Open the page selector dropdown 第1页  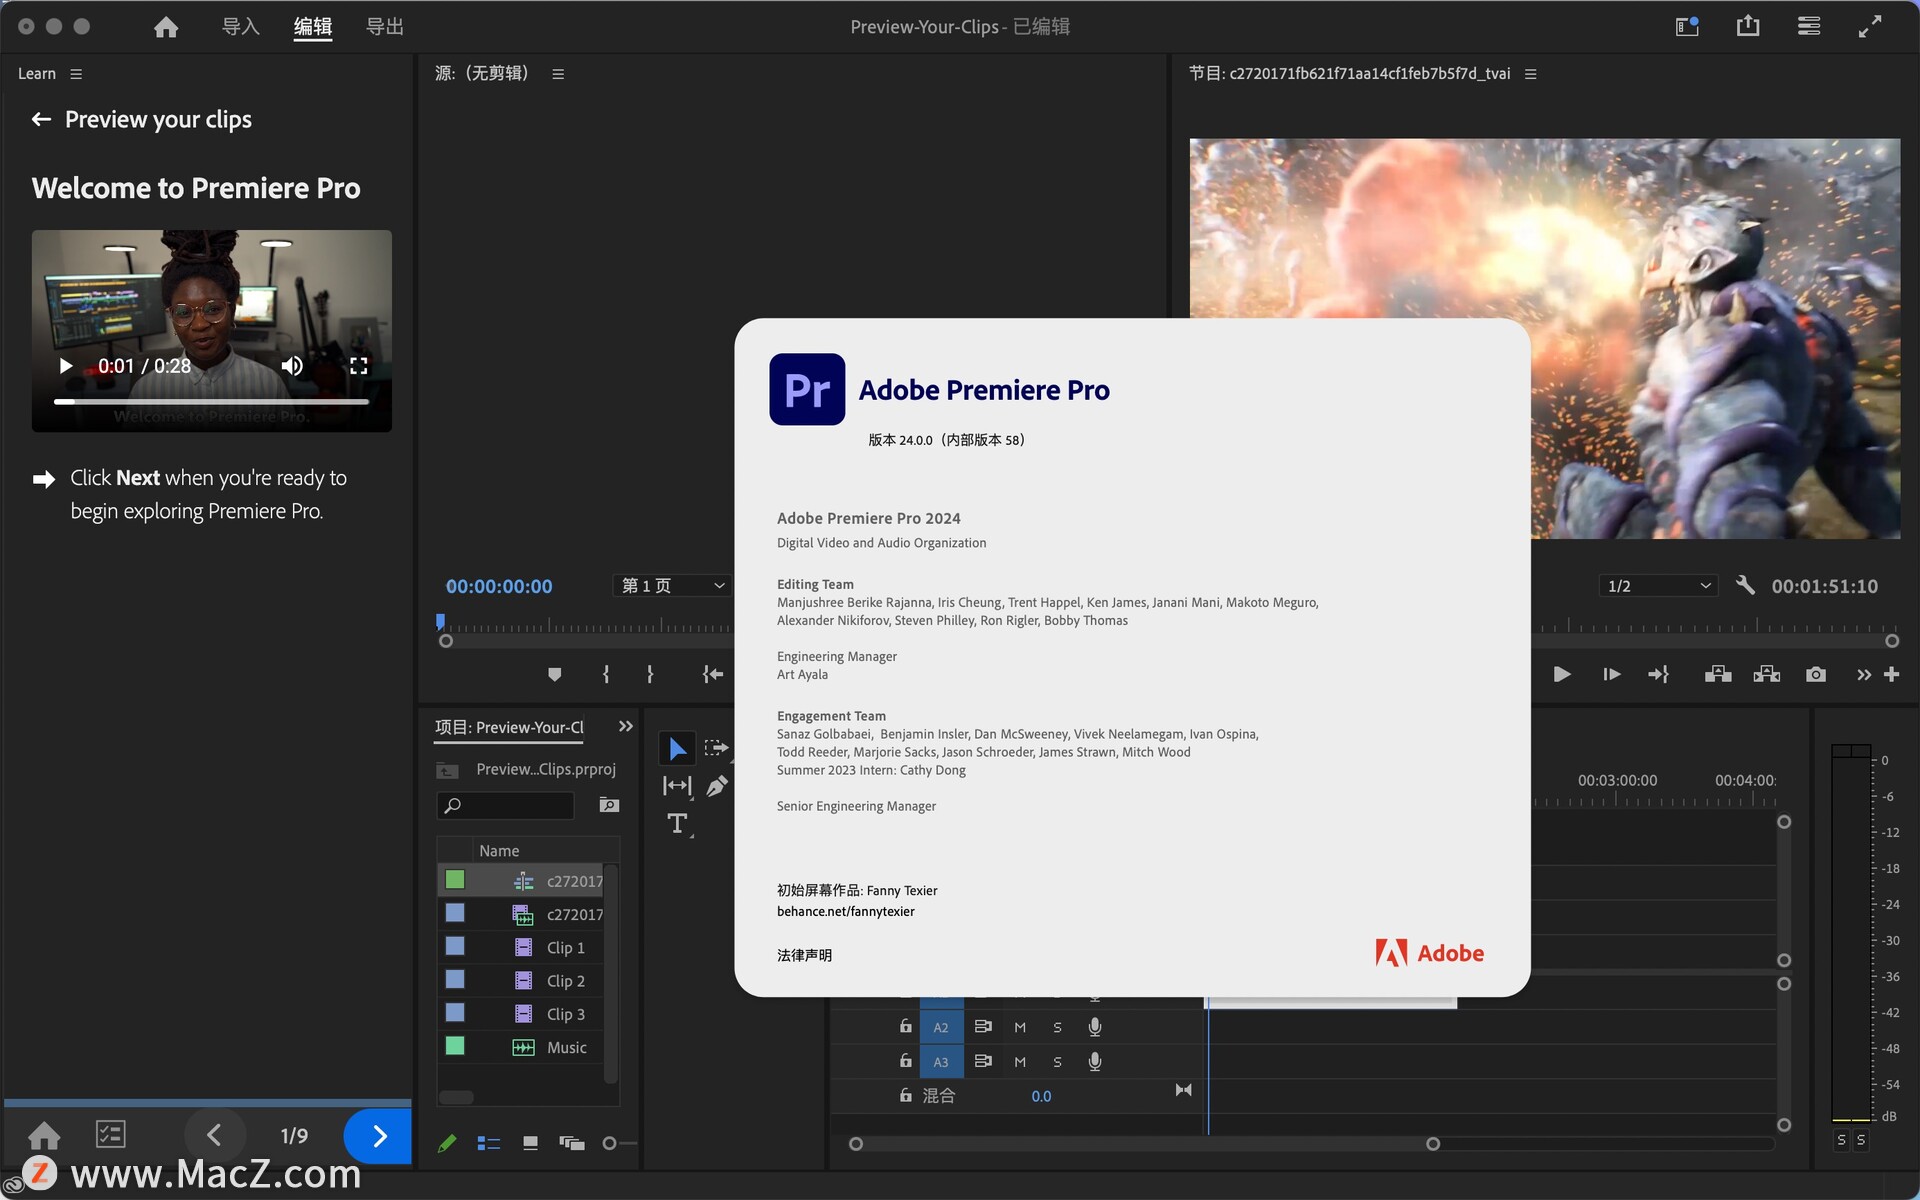[x=672, y=586]
